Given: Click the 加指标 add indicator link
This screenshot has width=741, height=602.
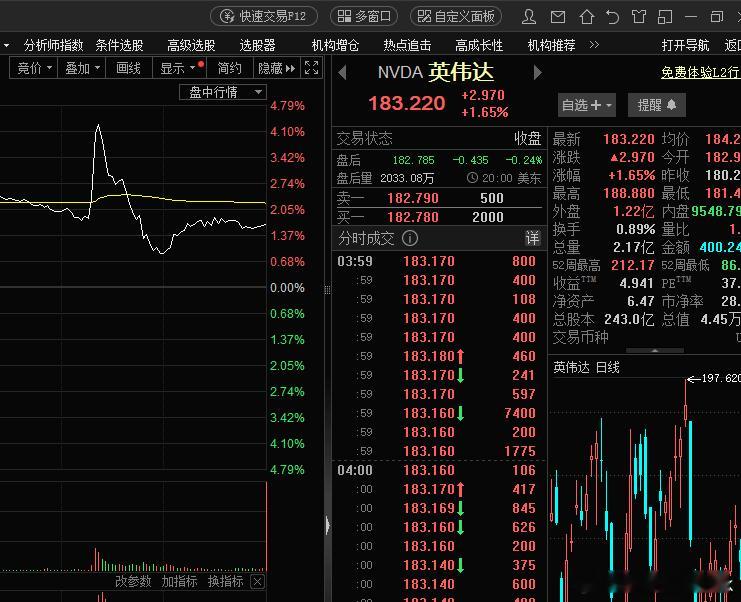Looking at the screenshot, I should coord(179,581).
